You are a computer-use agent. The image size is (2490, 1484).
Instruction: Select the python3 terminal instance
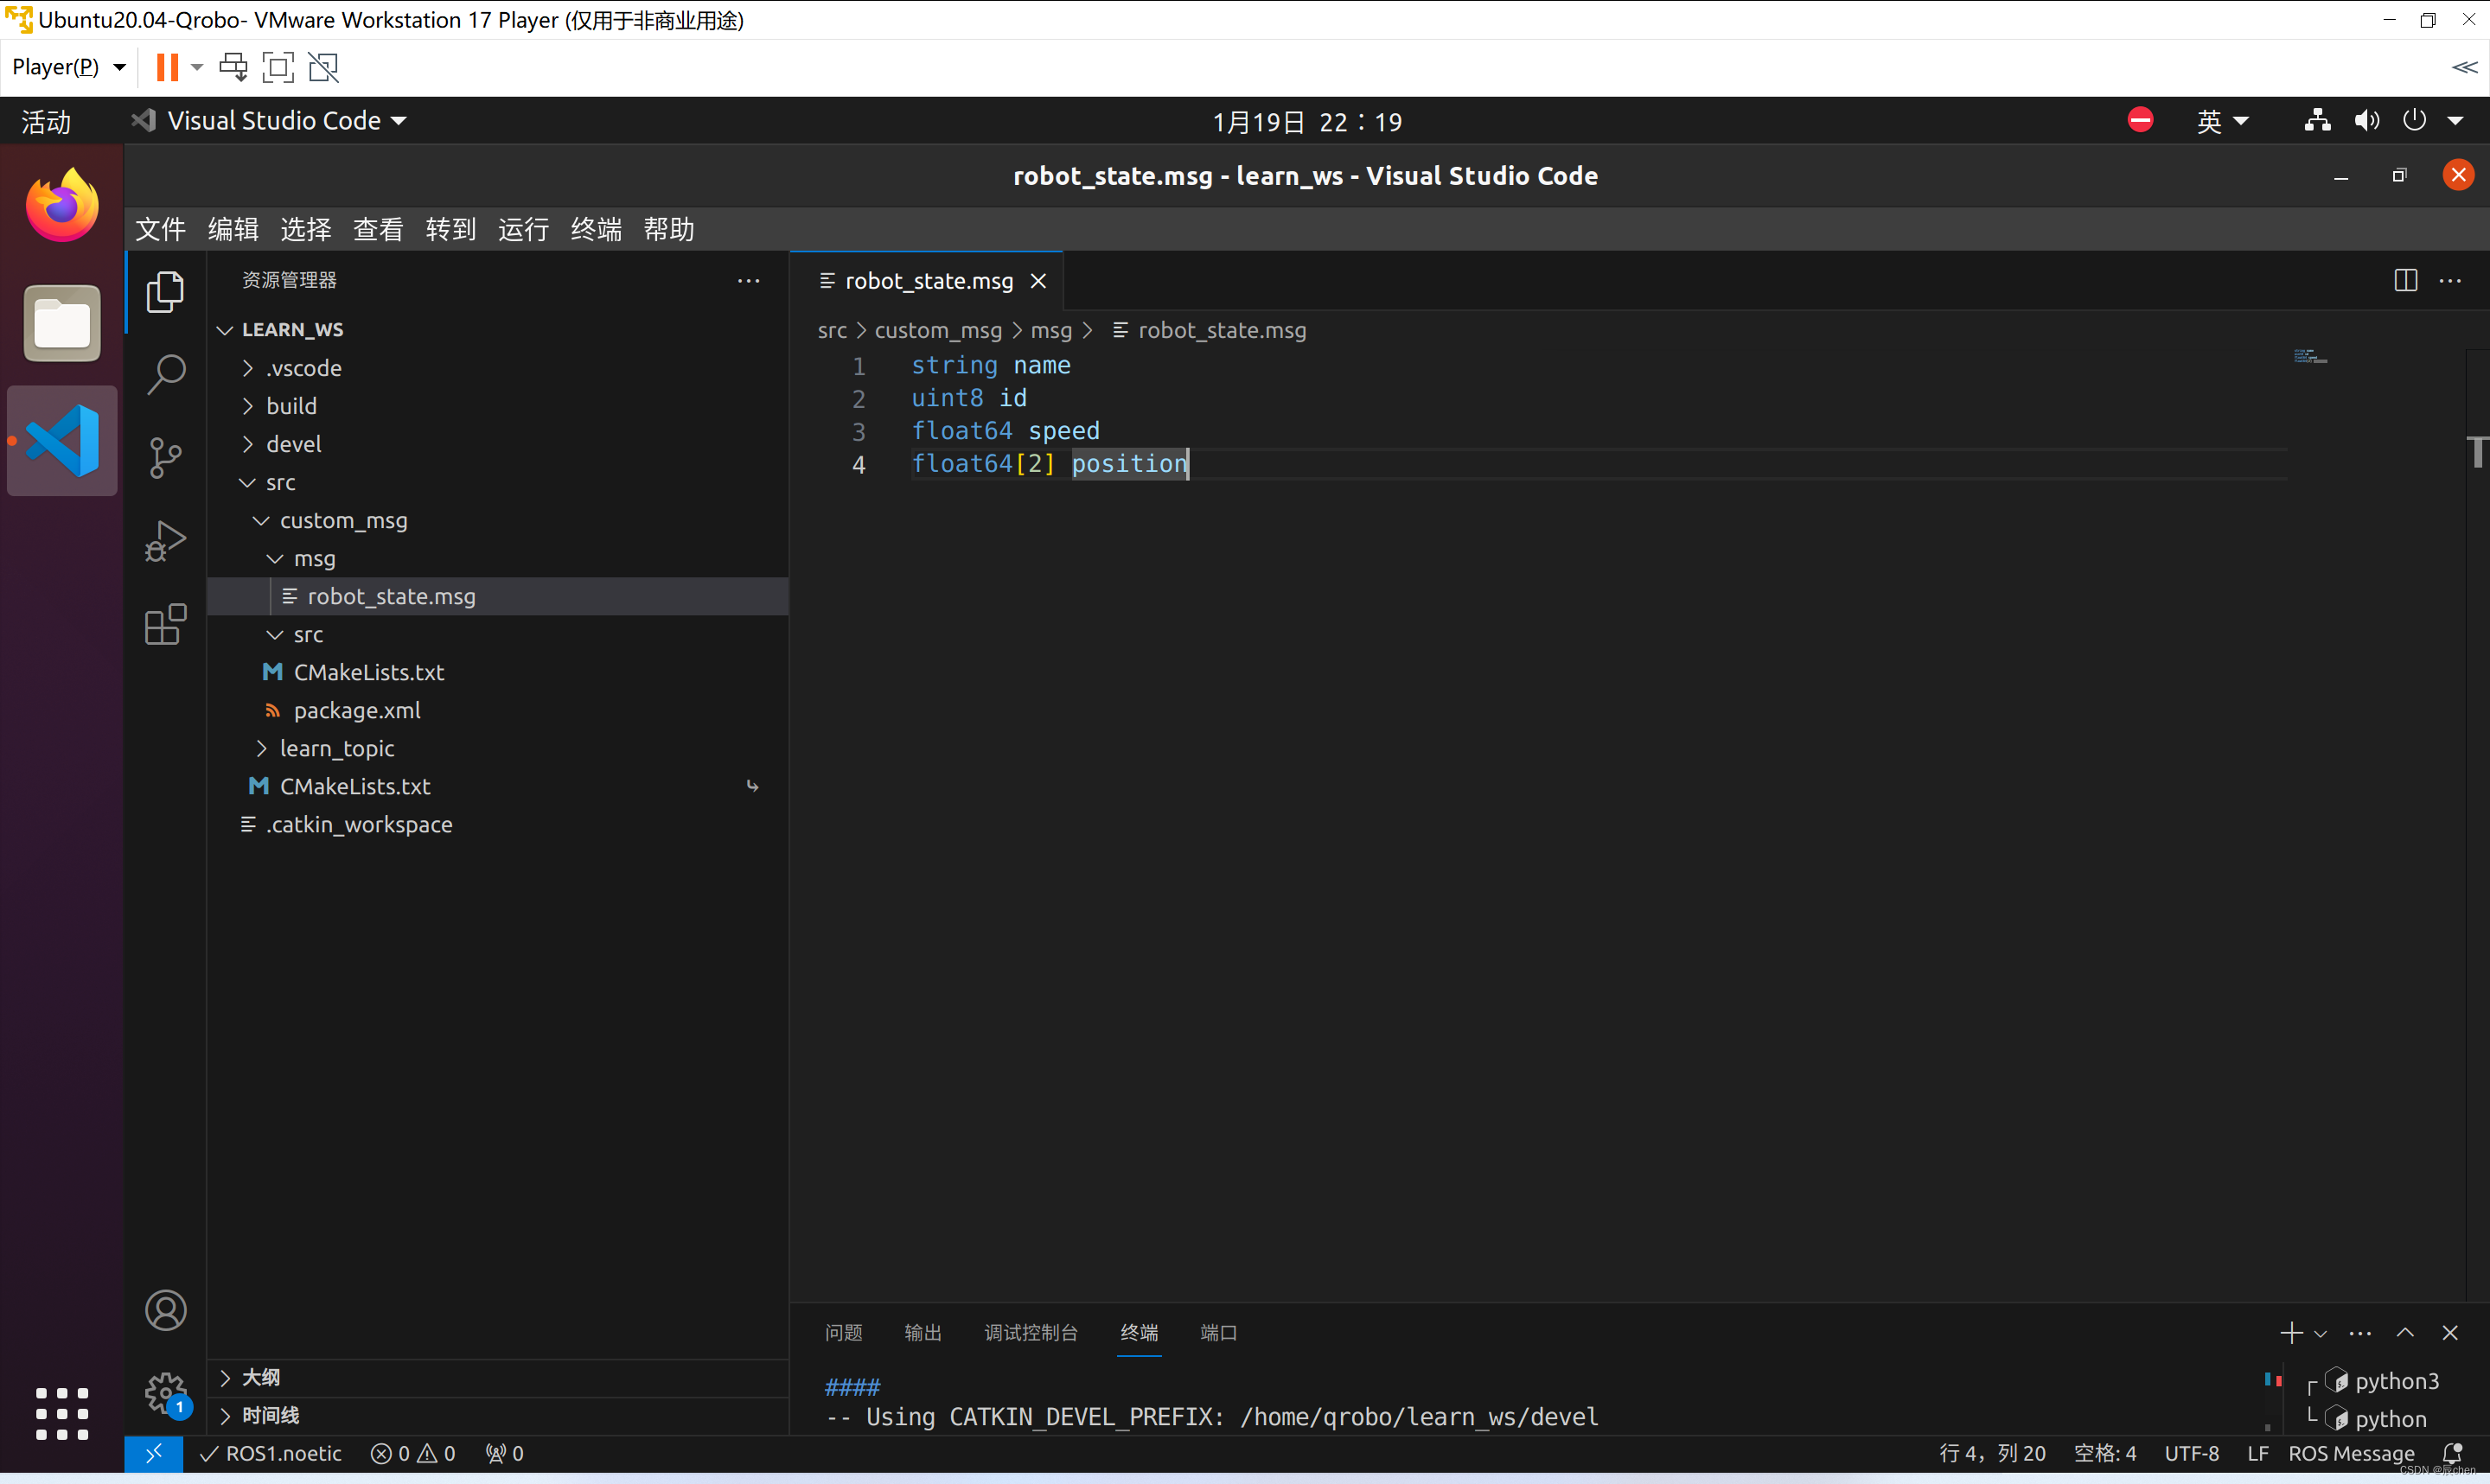coord(2380,1381)
